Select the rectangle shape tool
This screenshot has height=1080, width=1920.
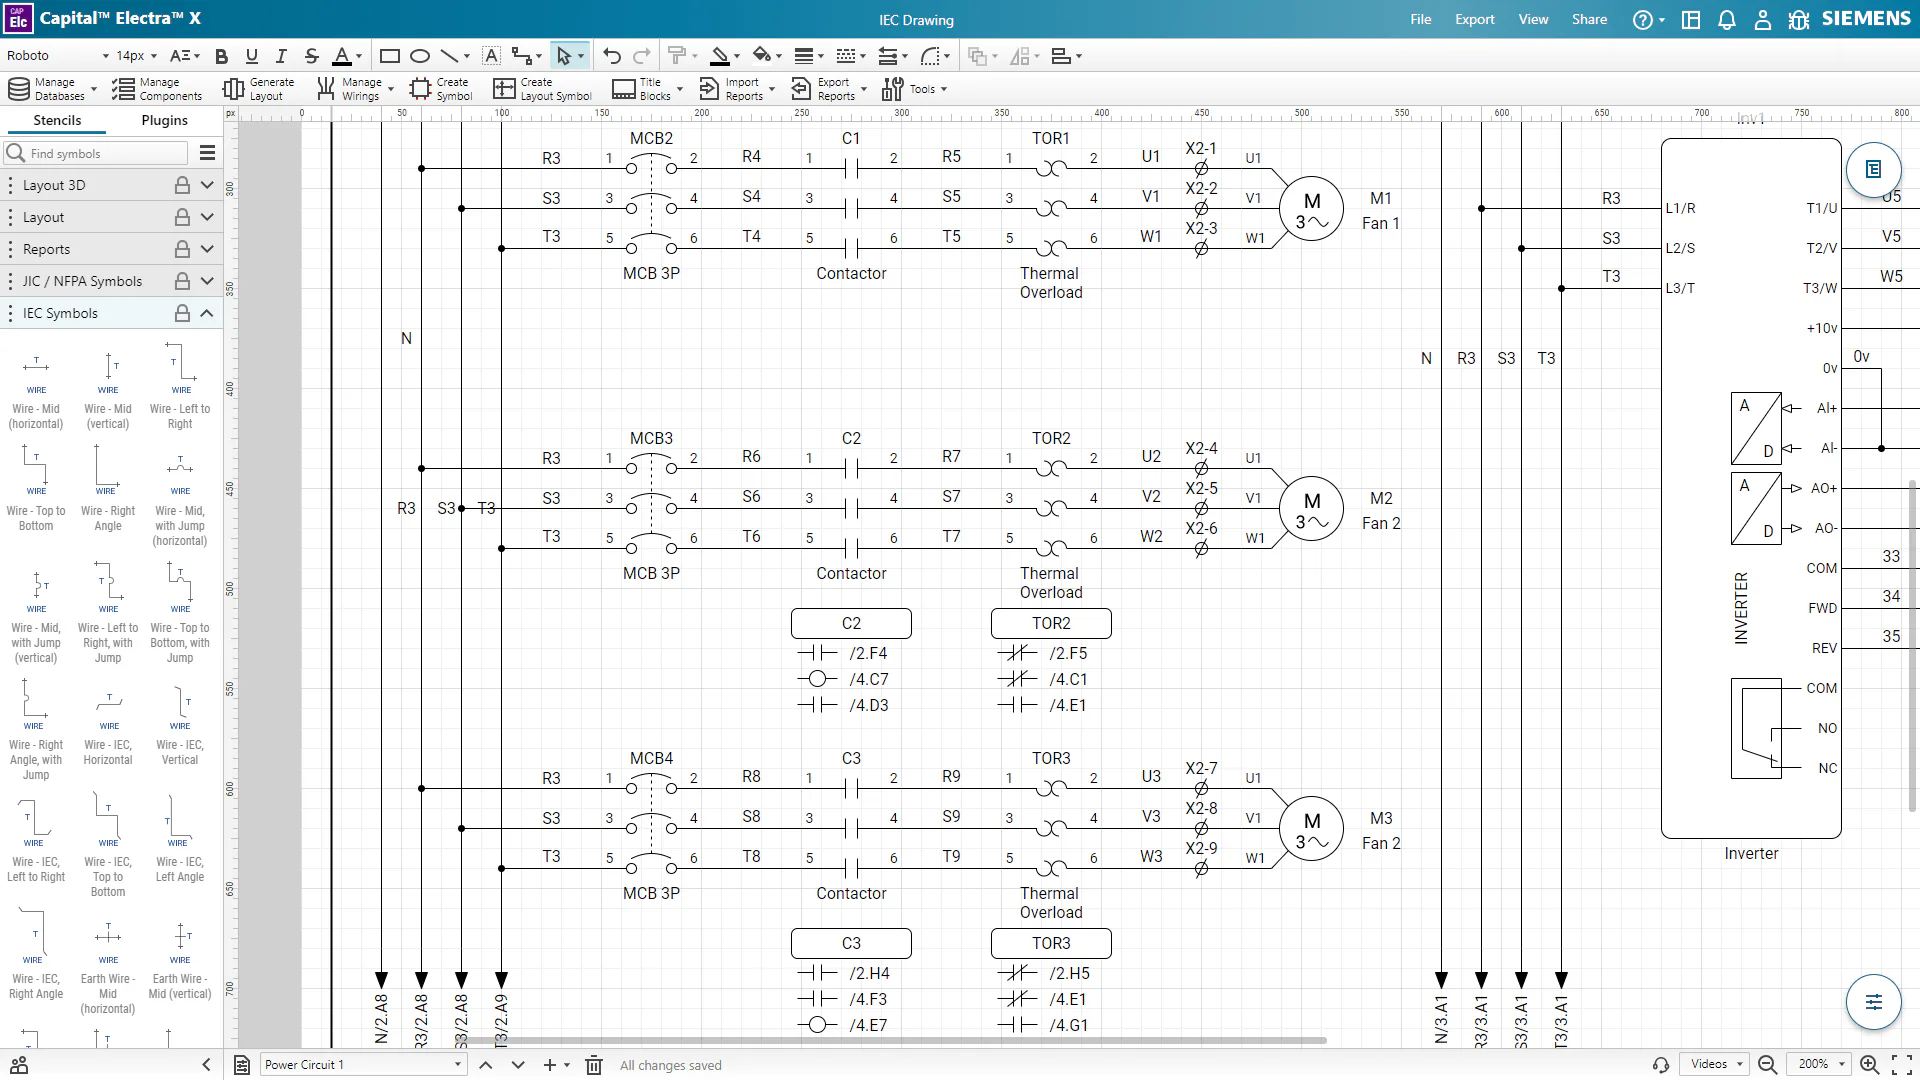(390, 57)
